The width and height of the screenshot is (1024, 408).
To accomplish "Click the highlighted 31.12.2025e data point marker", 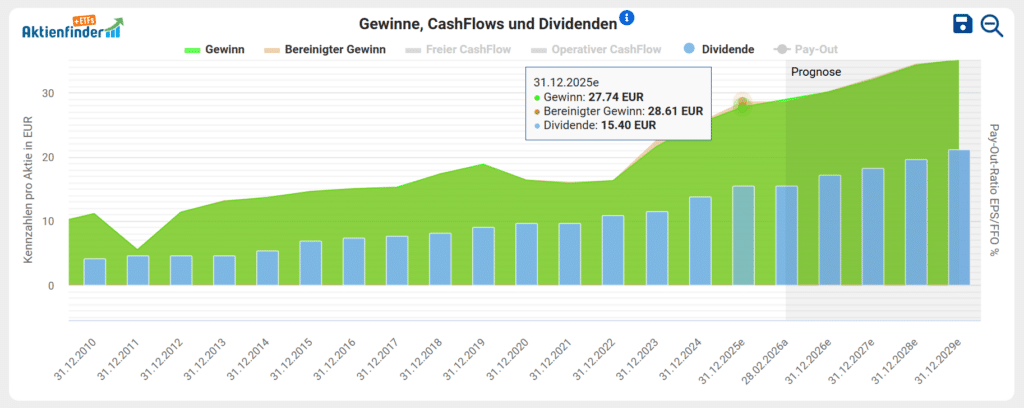I will click(742, 104).
